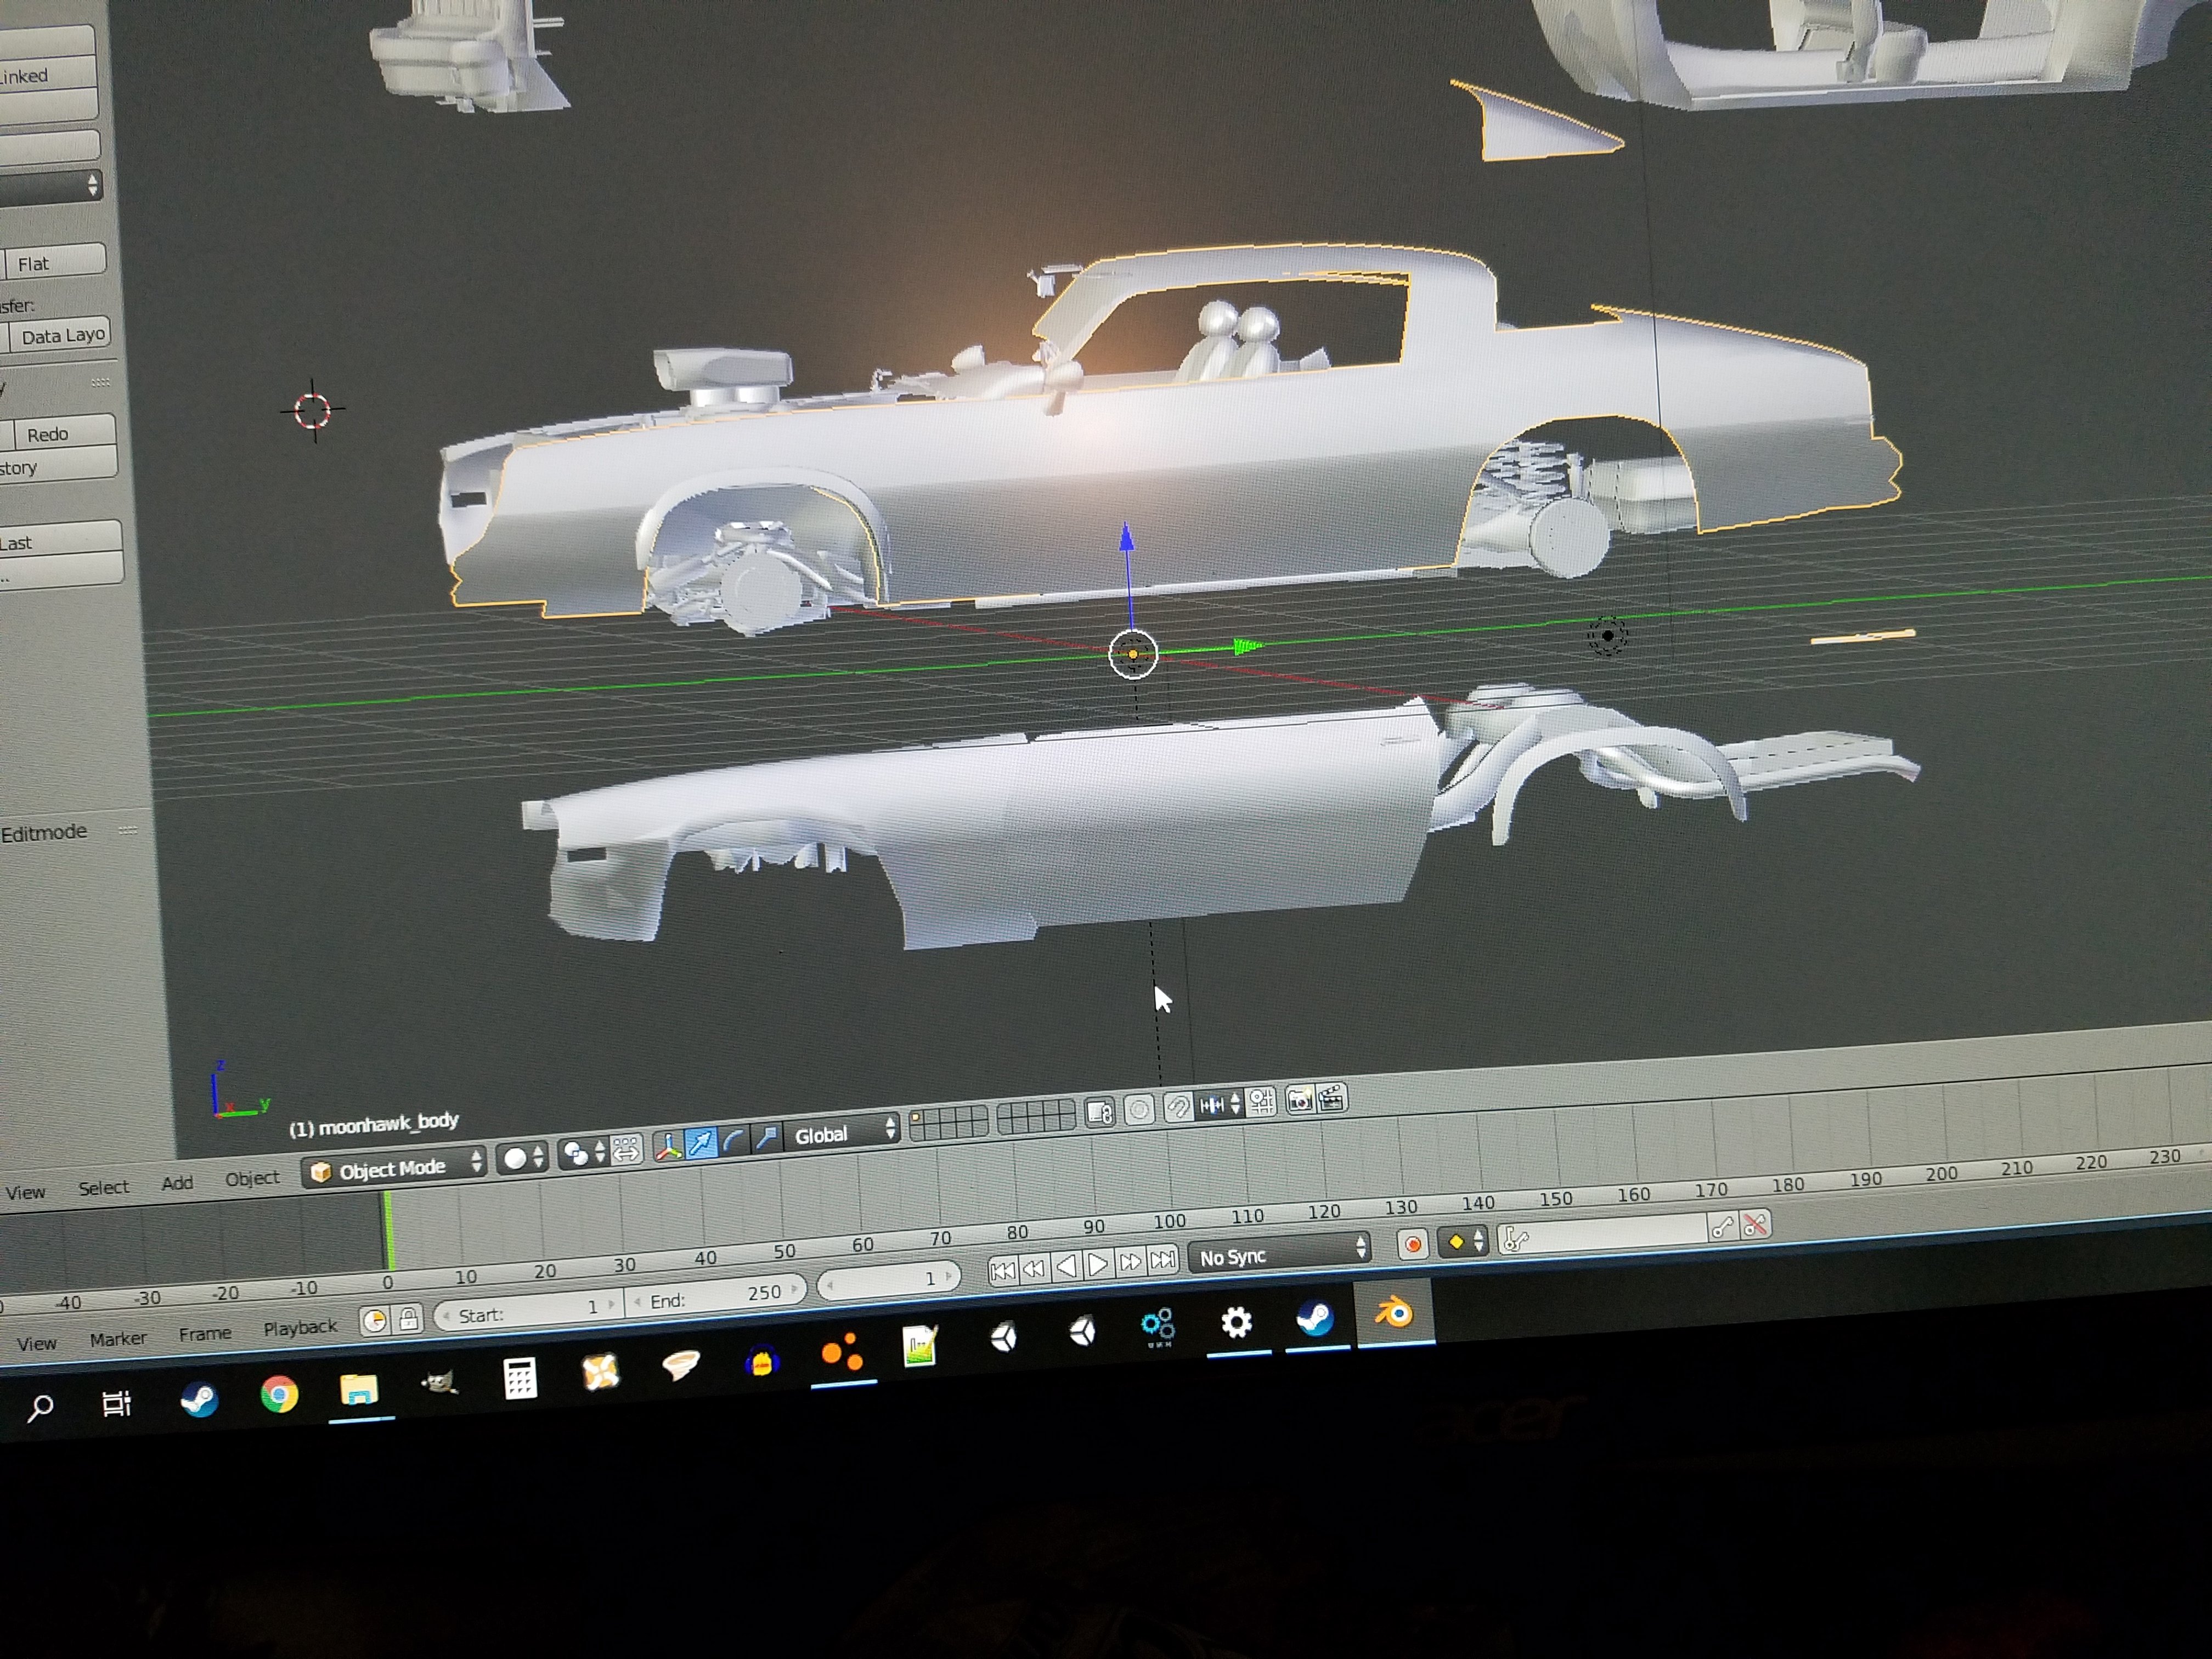Jump to the last frame
The image size is (2212, 1659).
(1162, 1259)
